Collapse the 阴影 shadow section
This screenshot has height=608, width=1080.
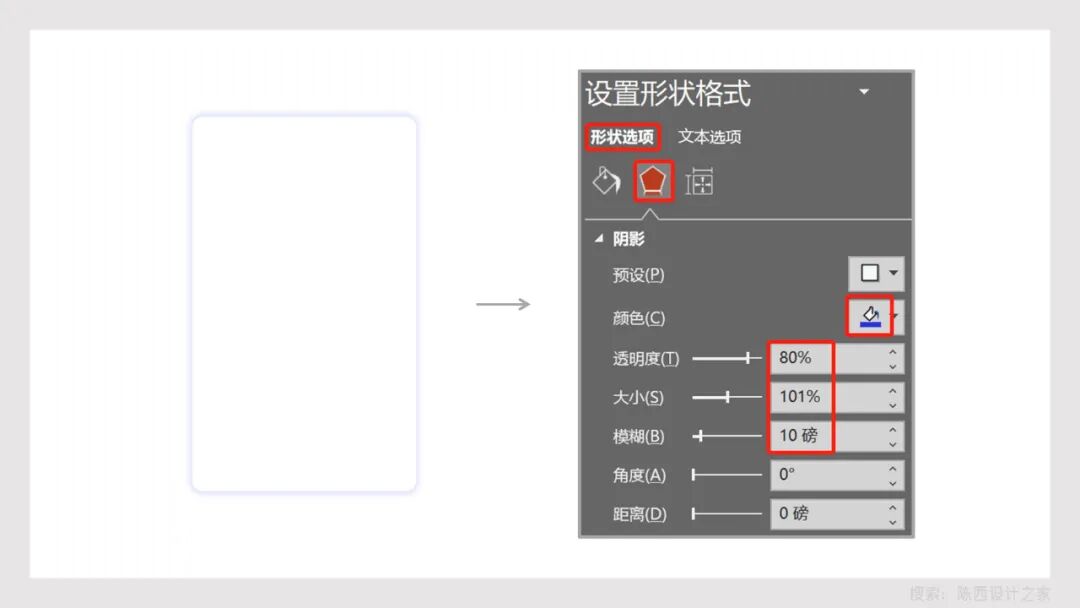[x=599, y=238]
